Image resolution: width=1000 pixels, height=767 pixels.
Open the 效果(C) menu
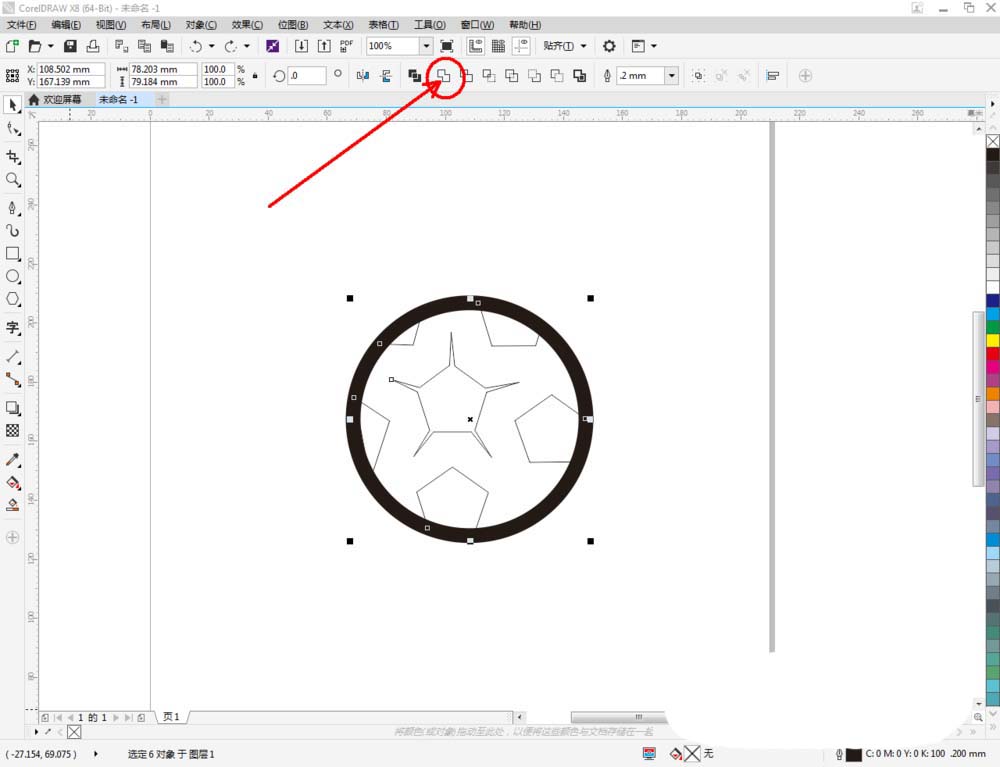(x=247, y=25)
